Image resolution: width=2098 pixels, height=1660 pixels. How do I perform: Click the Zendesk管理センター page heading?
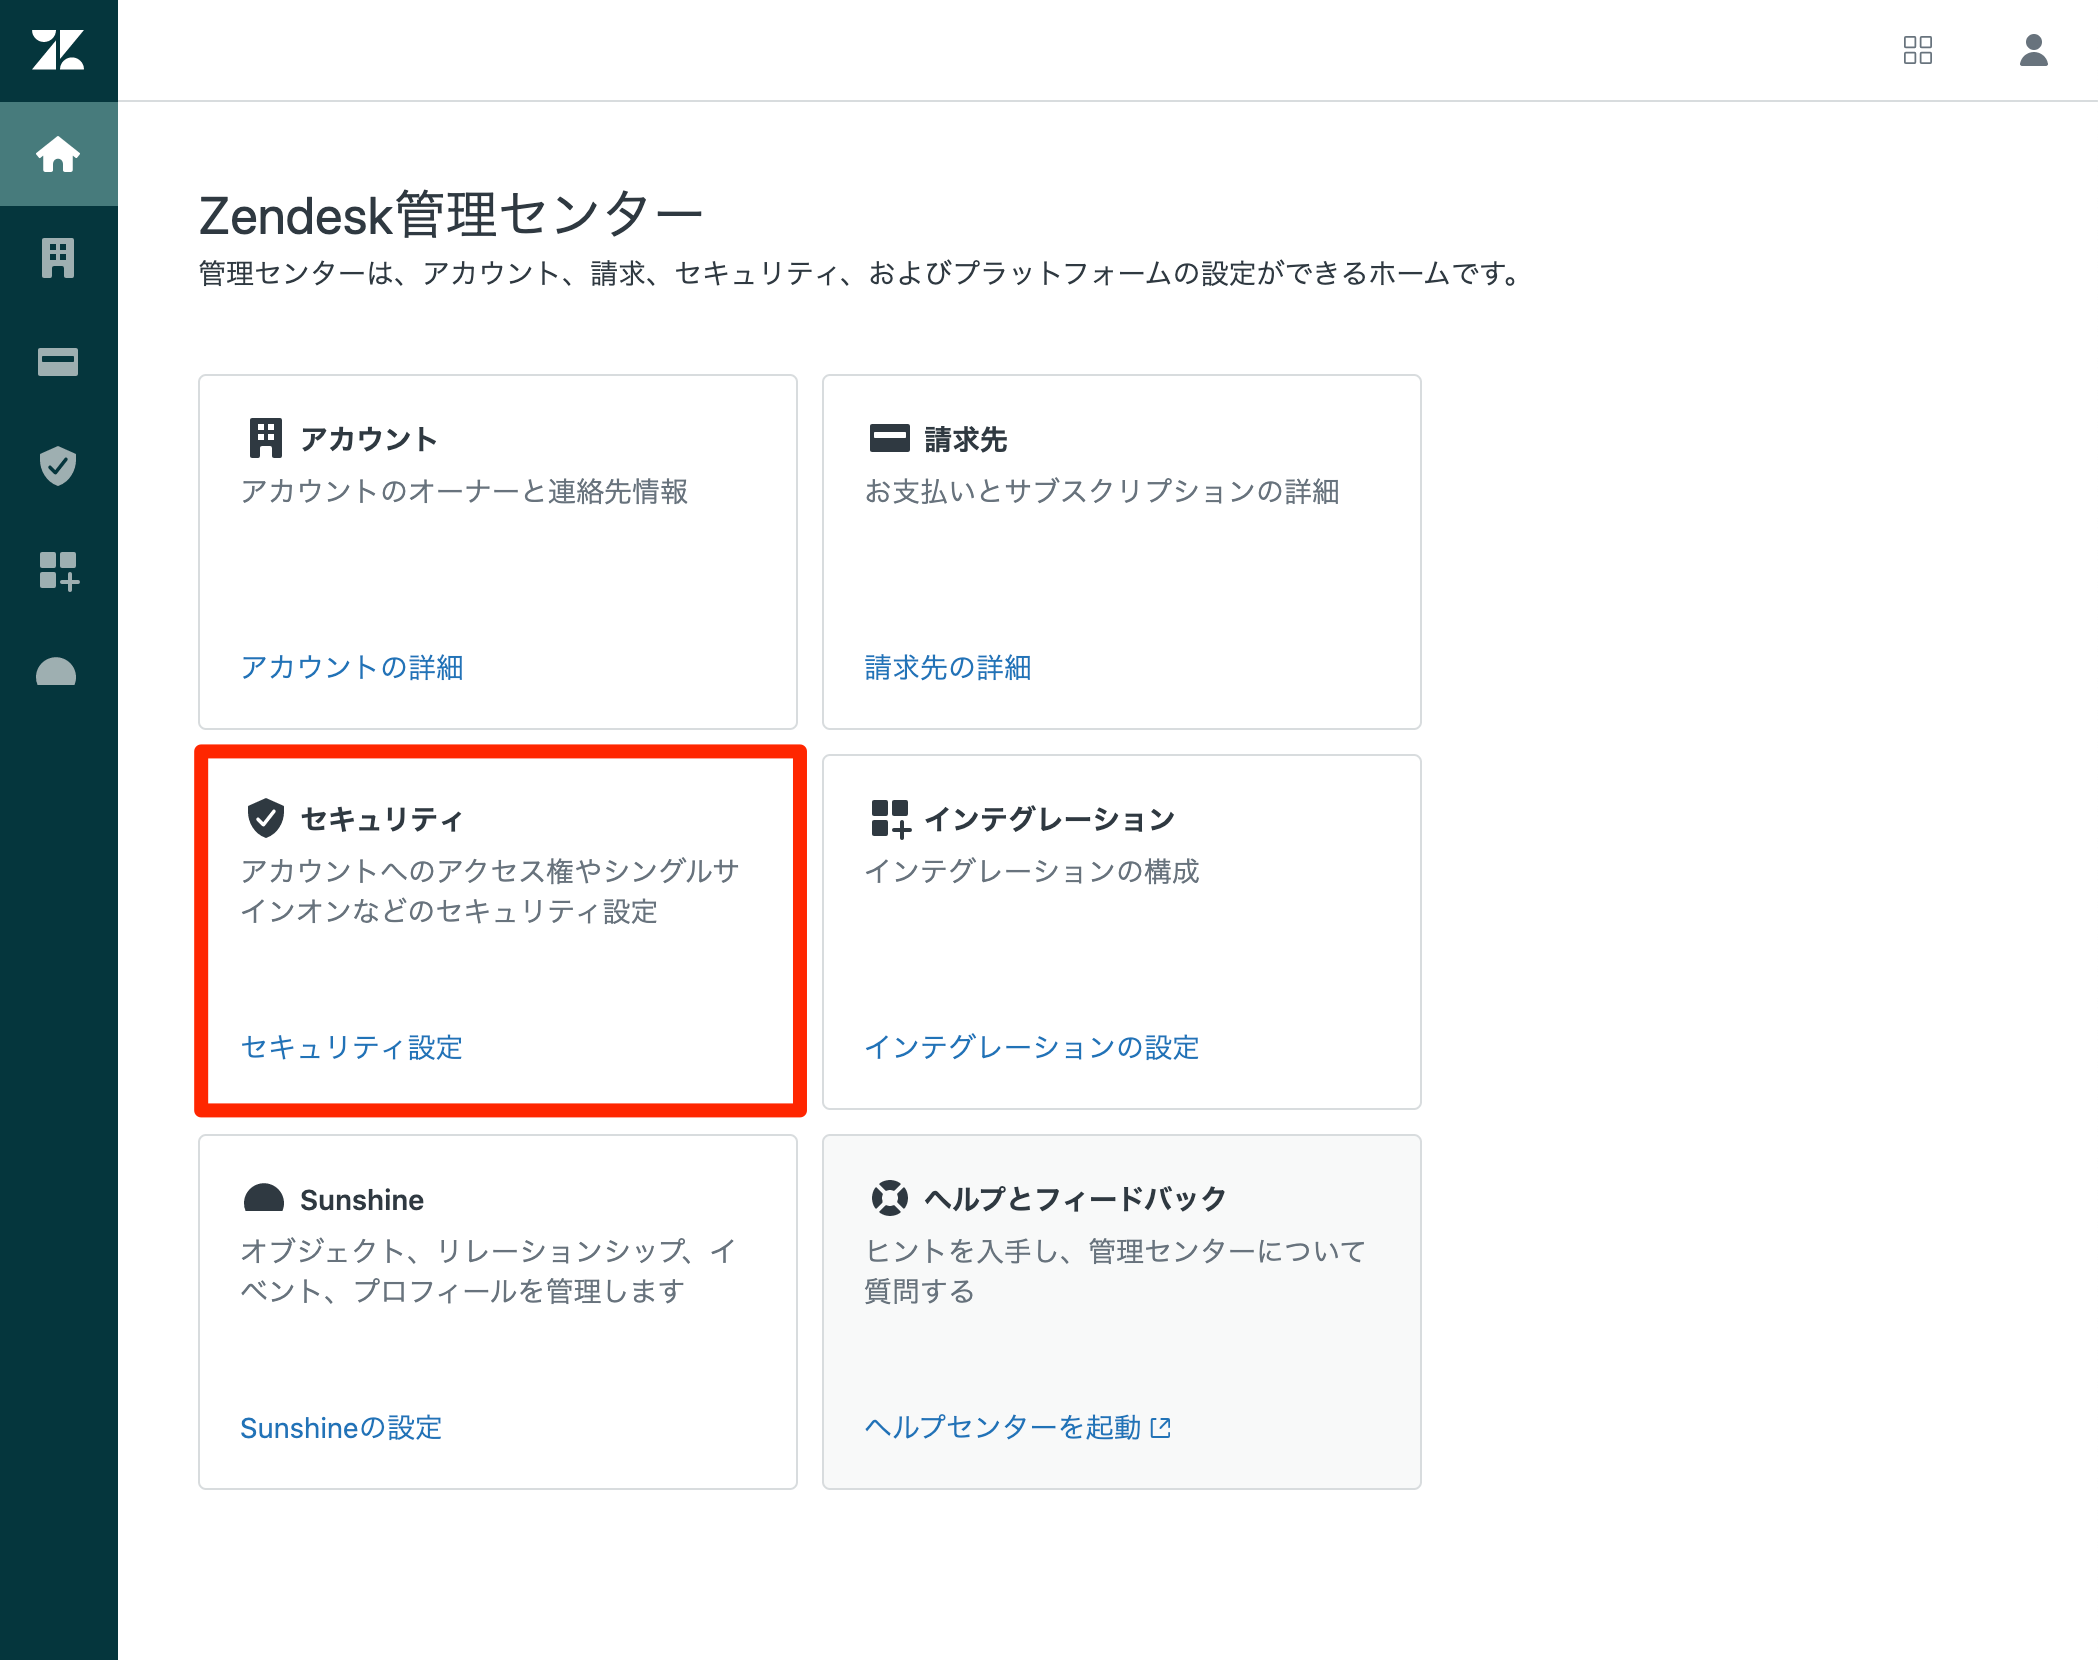coord(450,214)
